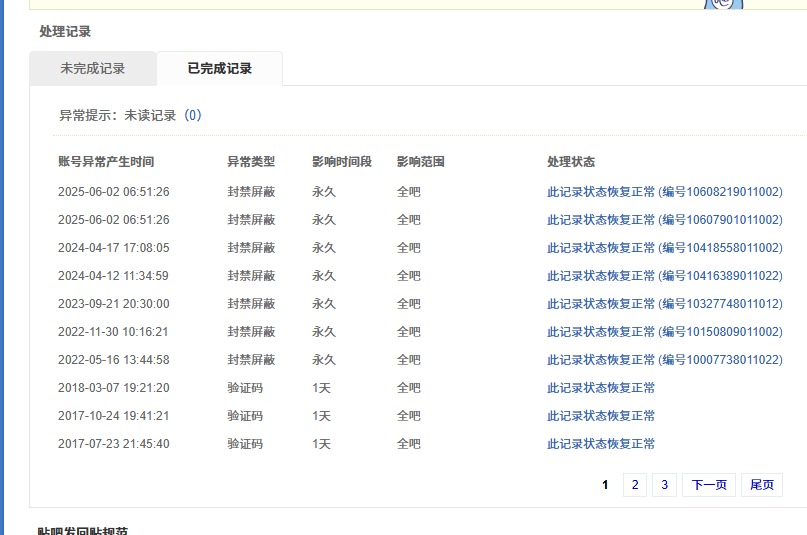Viewport: 807px width, 535px height.
Task: Open status link for 2017-07-23 验证码 record
Action: click(x=601, y=444)
